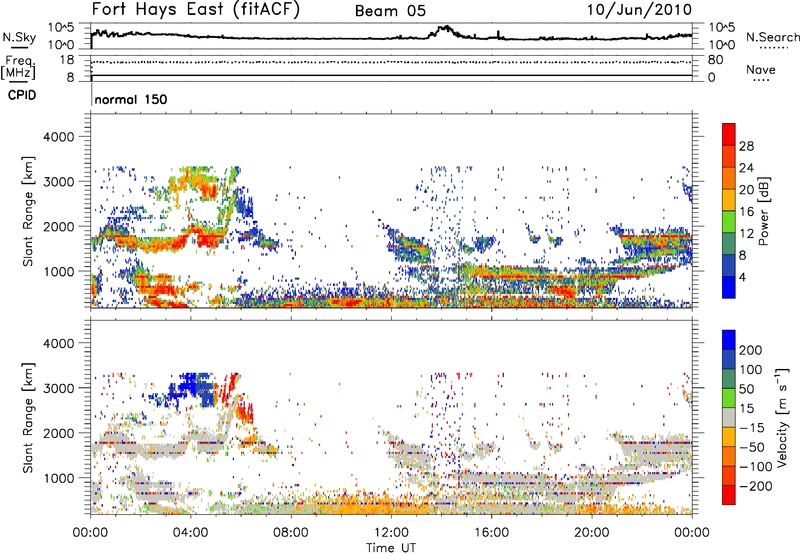Select the 4000 tick on the power panel
This screenshot has height=554, width=800.
click(58, 137)
